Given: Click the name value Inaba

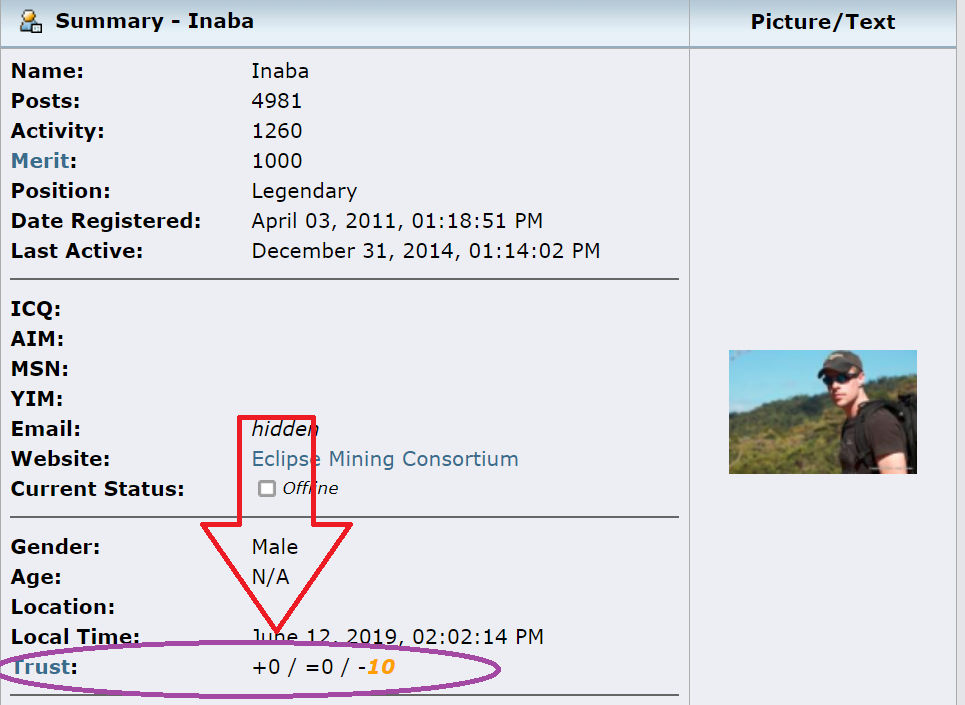Looking at the screenshot, I should point(280,71).
